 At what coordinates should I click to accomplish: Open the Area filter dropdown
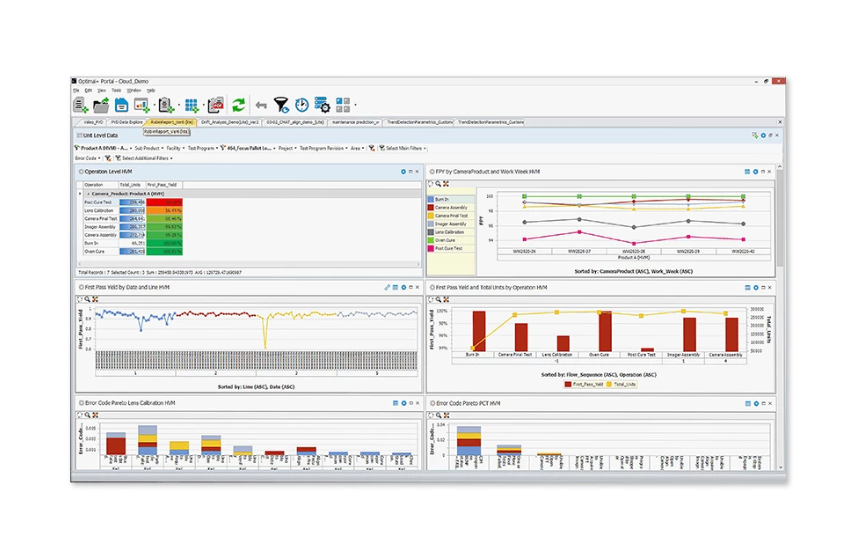coord(357,148)
